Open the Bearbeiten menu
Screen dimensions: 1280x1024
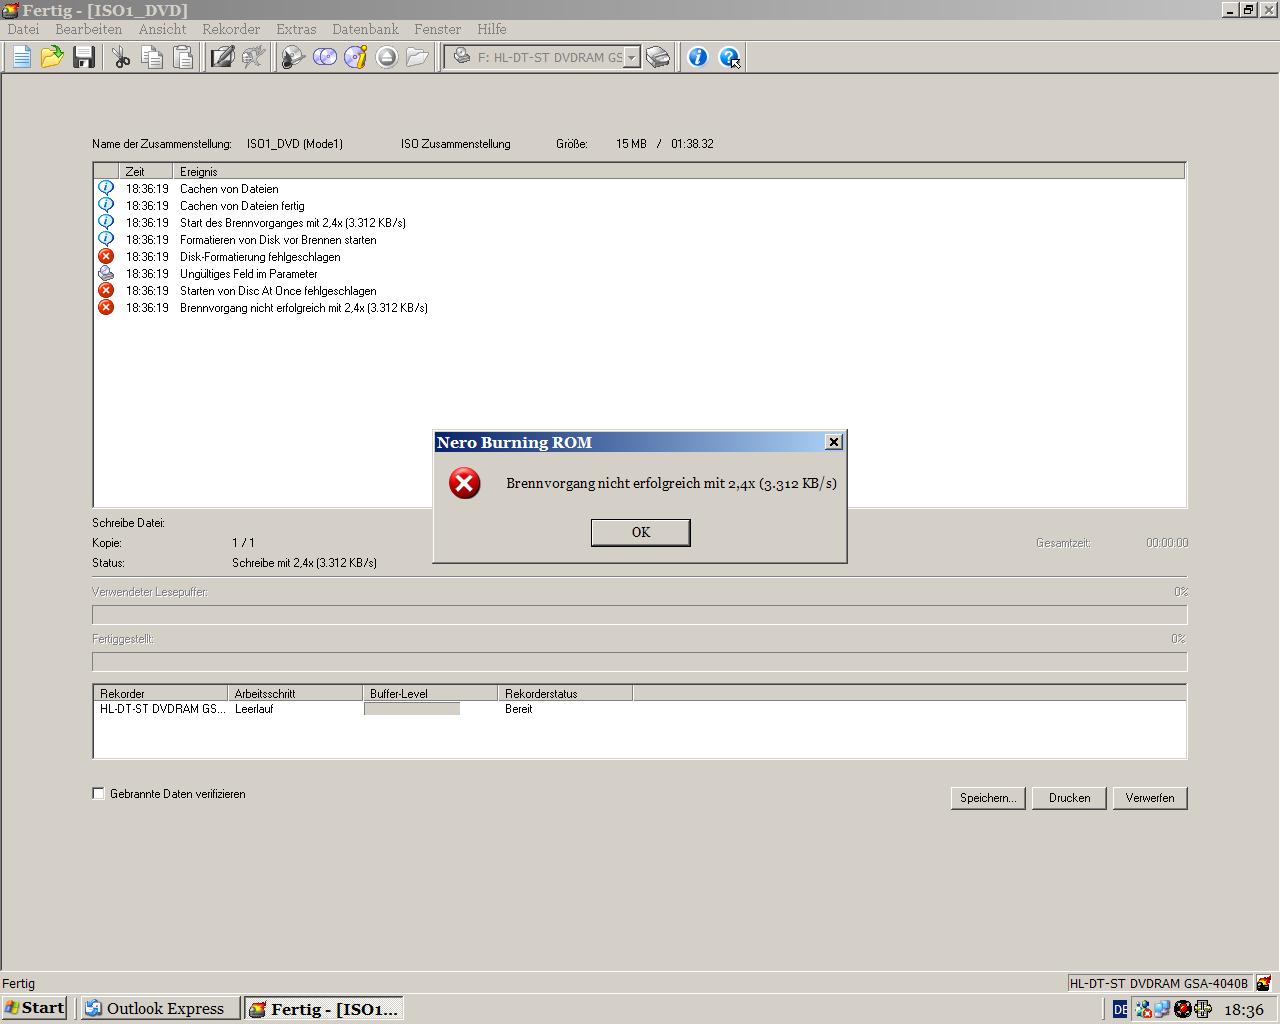pos(88,29)
